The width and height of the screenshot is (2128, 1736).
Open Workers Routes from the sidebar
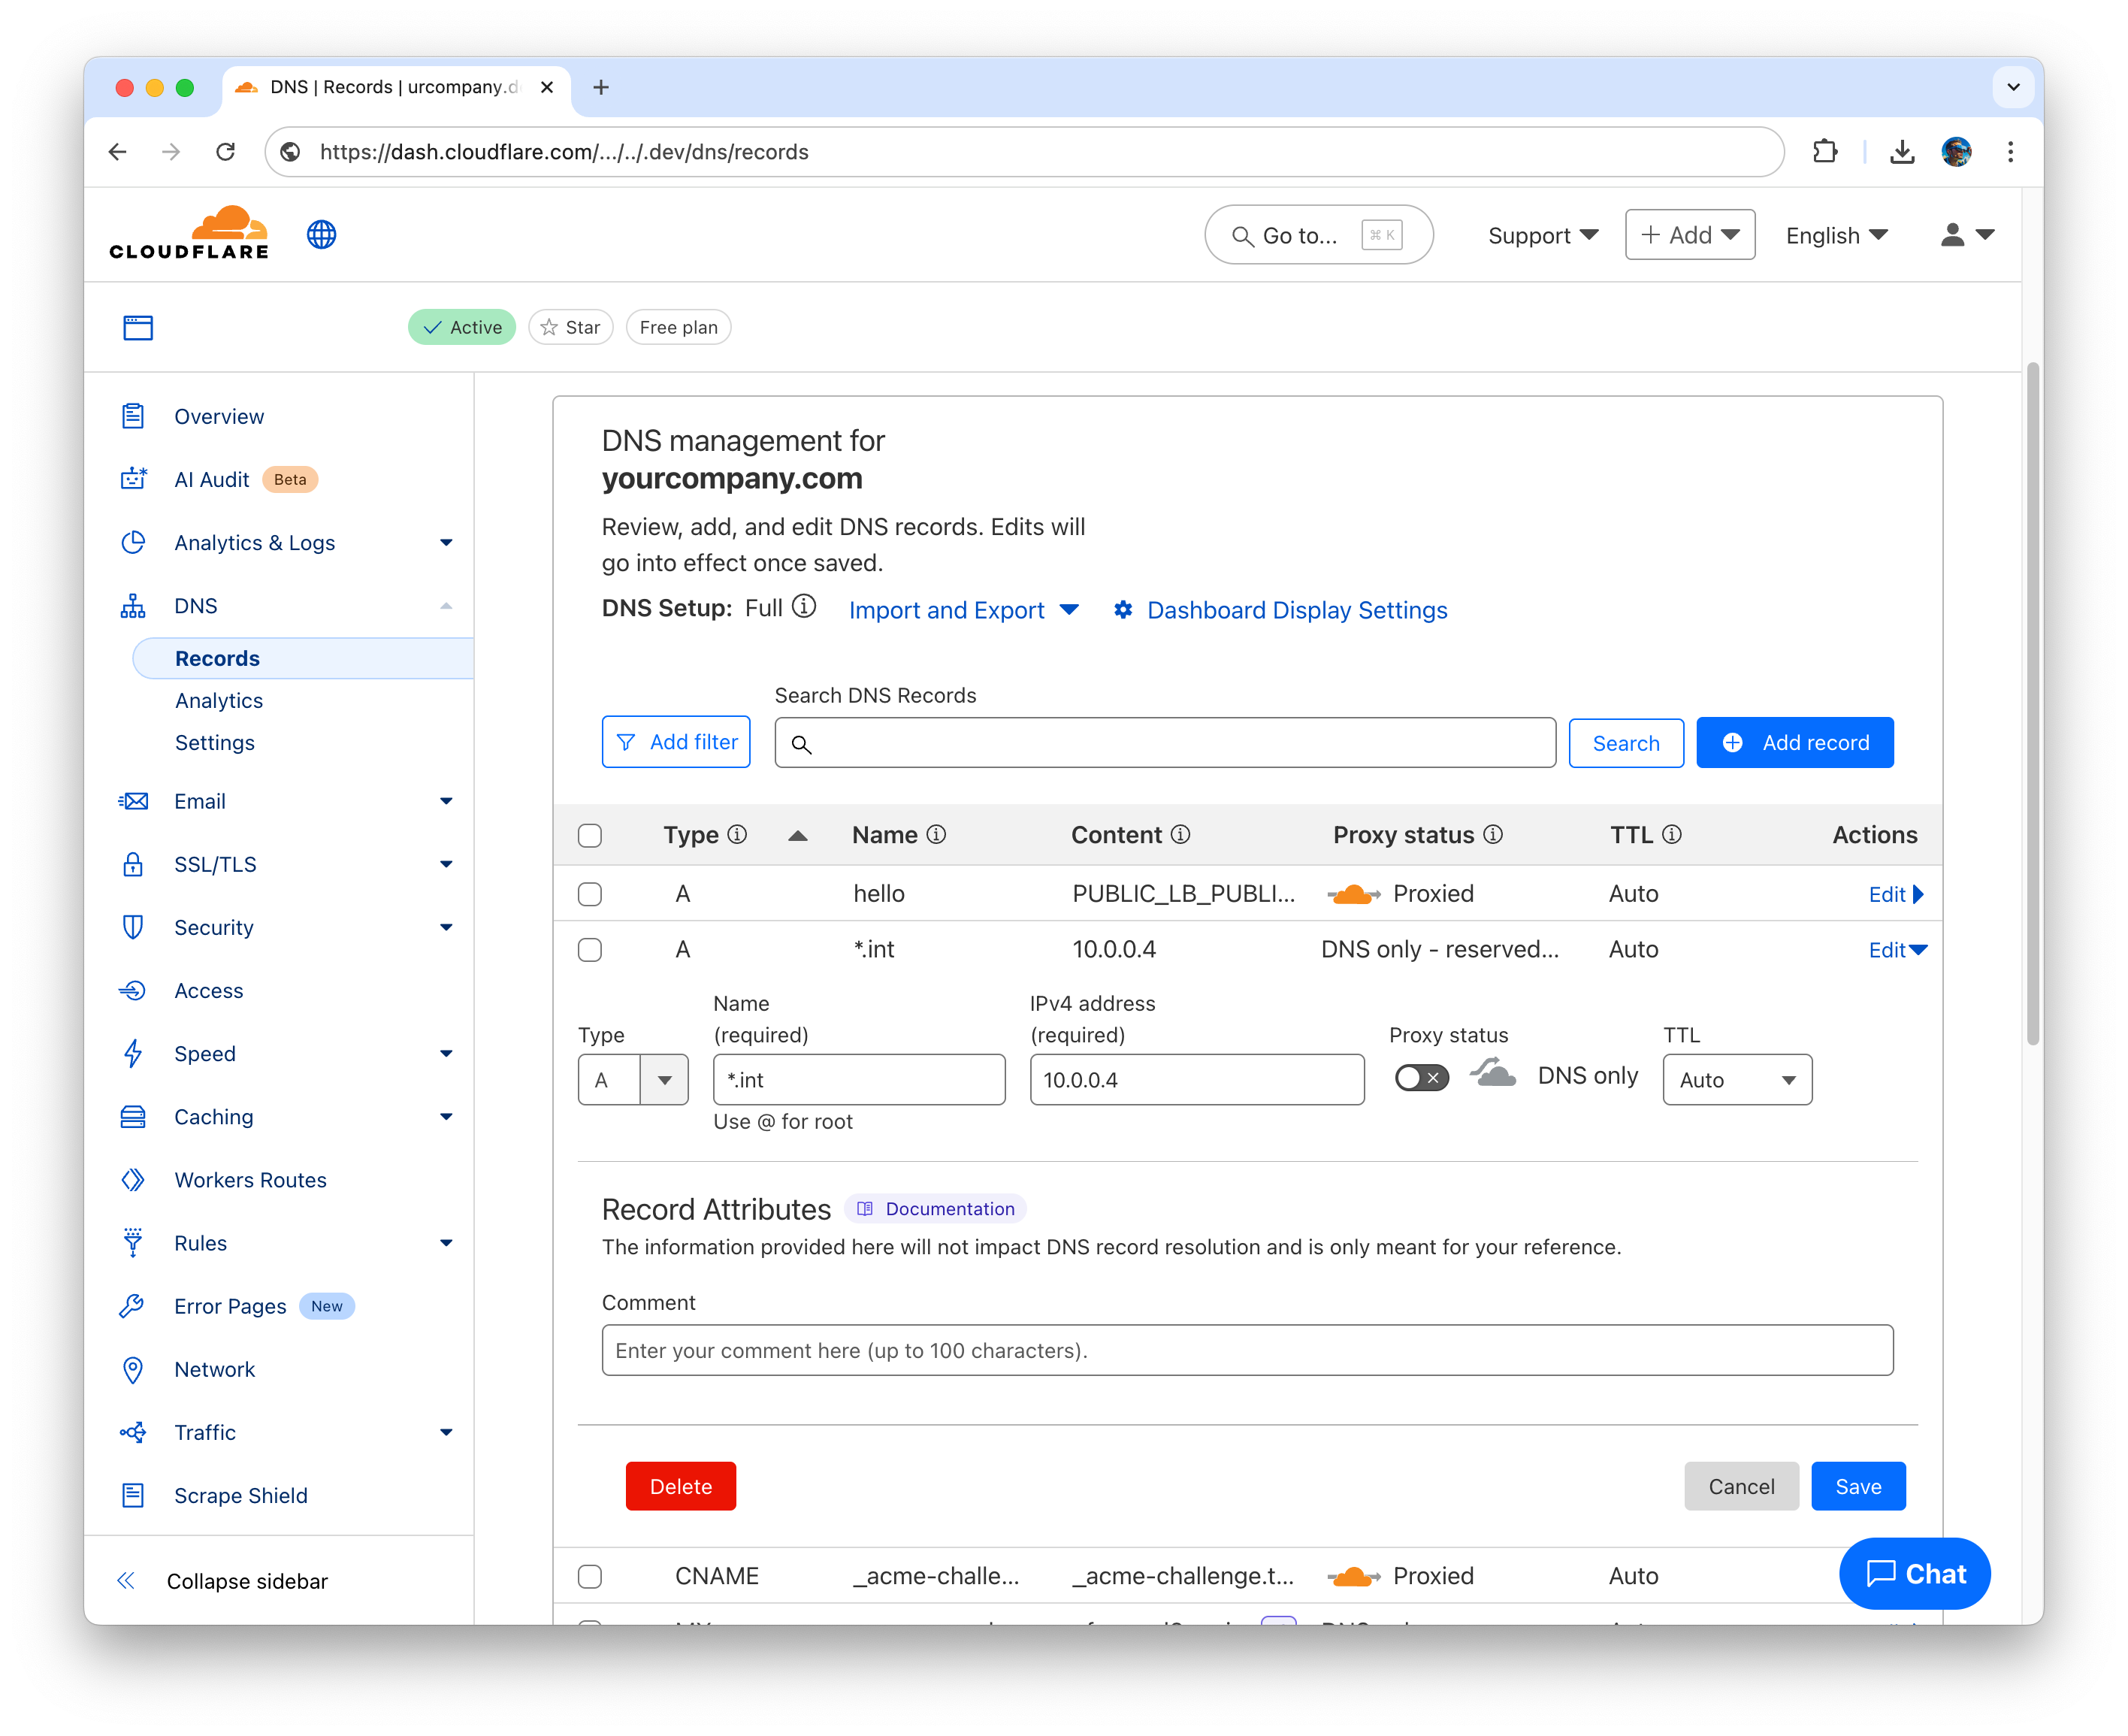click(x=250, y=1179)
